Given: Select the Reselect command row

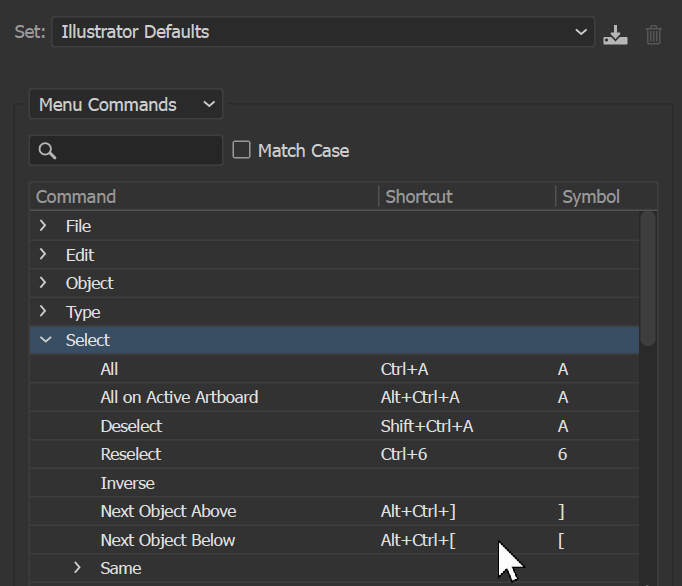Looking at the screenshot, I should 334,454.
